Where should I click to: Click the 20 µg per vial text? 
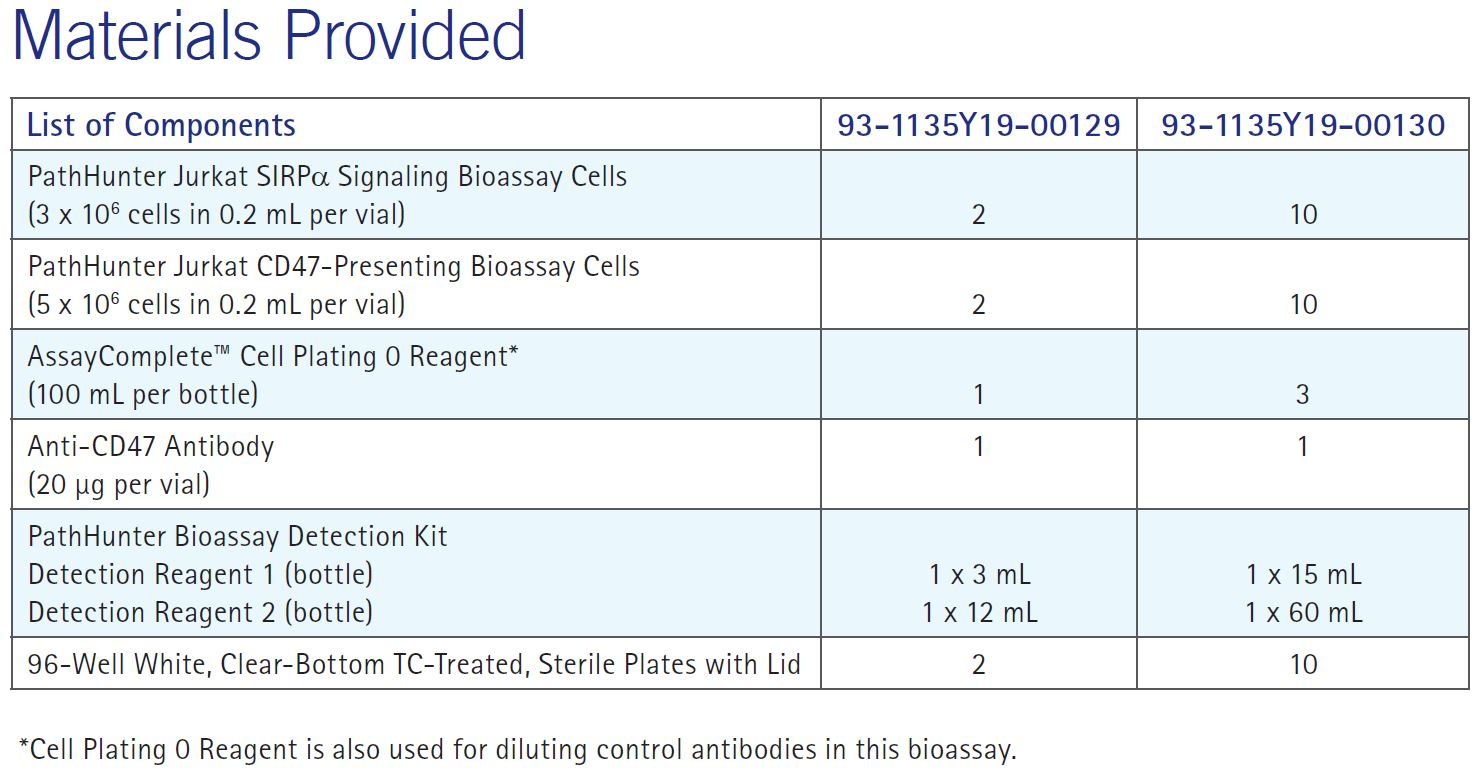coord(119,485)
